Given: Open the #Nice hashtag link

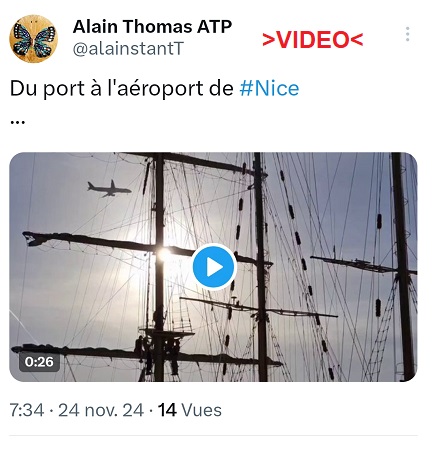Looking at the screenshot, I should [269, 88].
